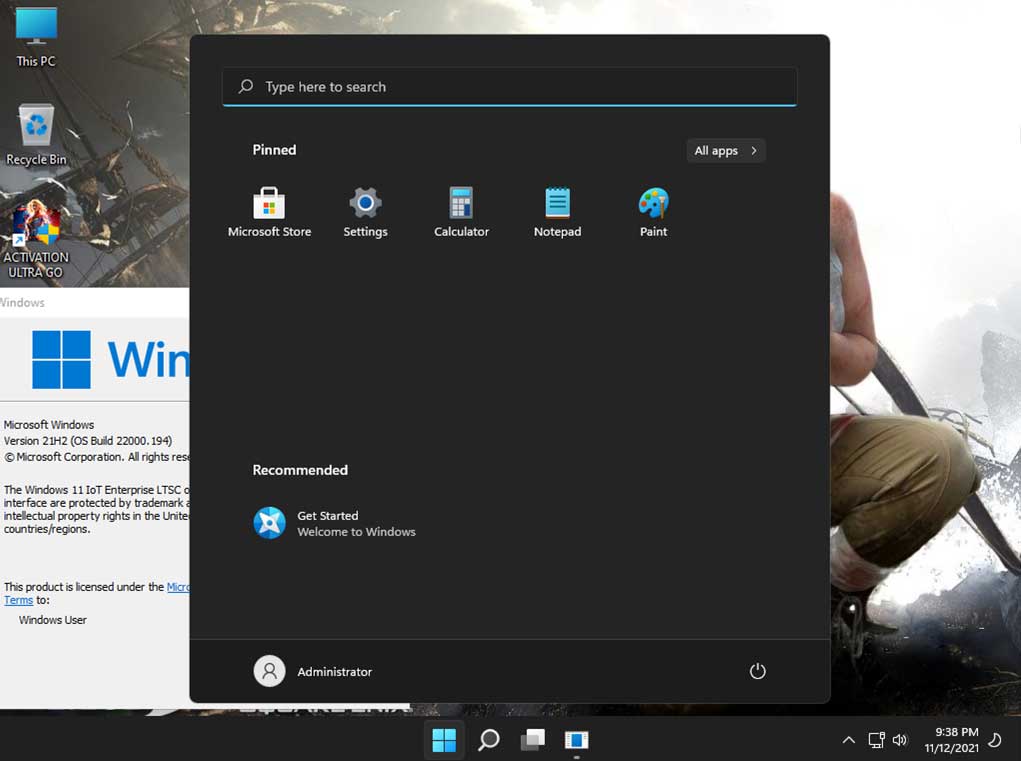Launch the pinned Paint app
Viewport: 1021px width, 761px height.
(x=653, y=212)
